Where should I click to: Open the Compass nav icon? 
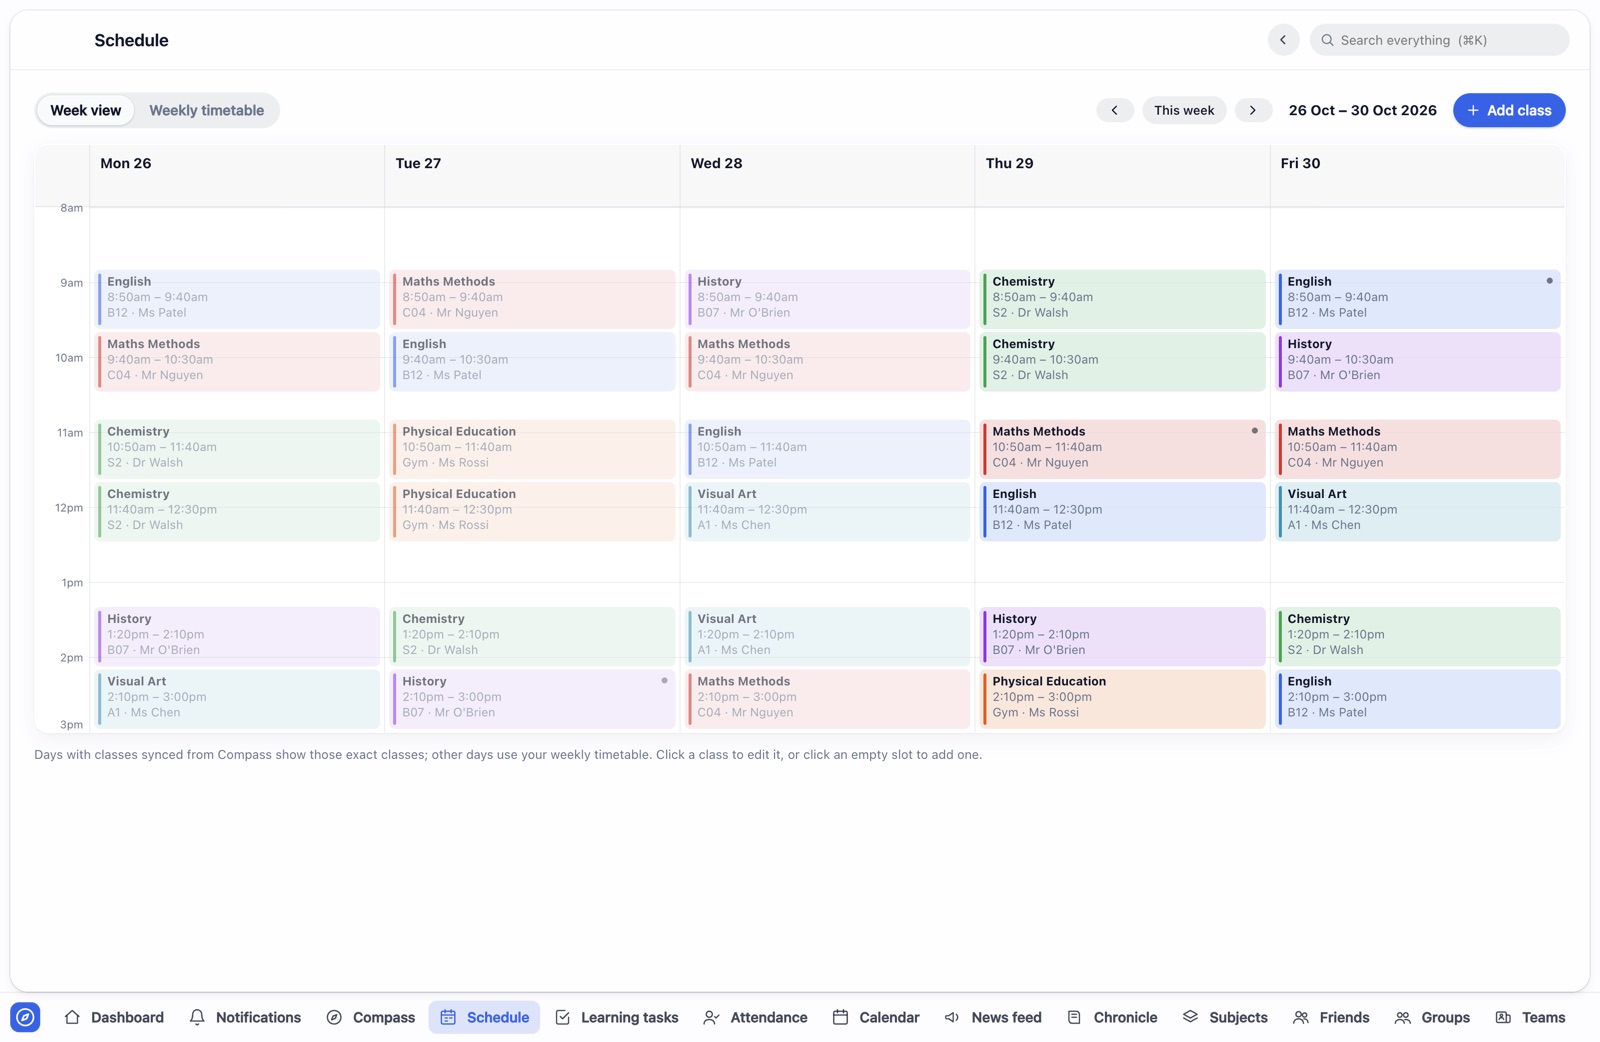(x=334, y=1017)
